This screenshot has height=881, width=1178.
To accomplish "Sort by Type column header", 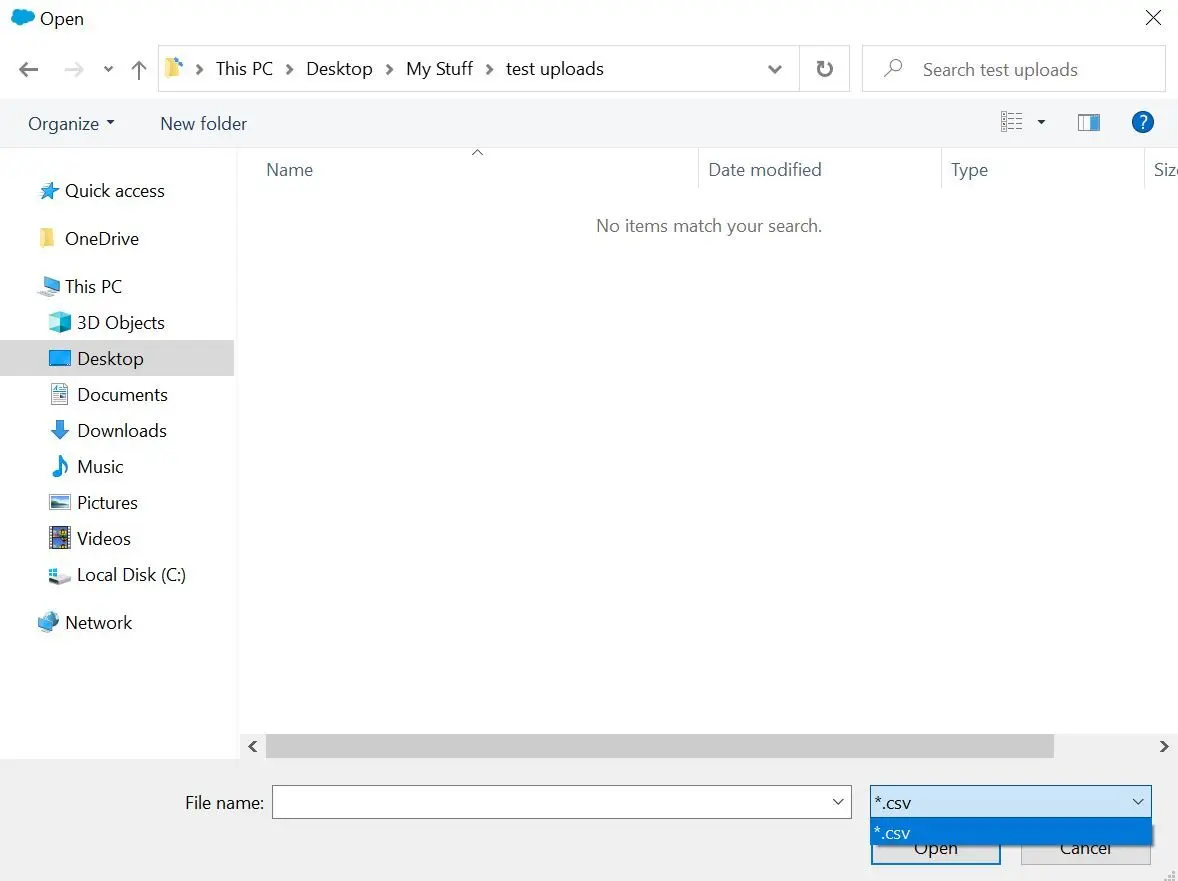I will coord(969,170).
